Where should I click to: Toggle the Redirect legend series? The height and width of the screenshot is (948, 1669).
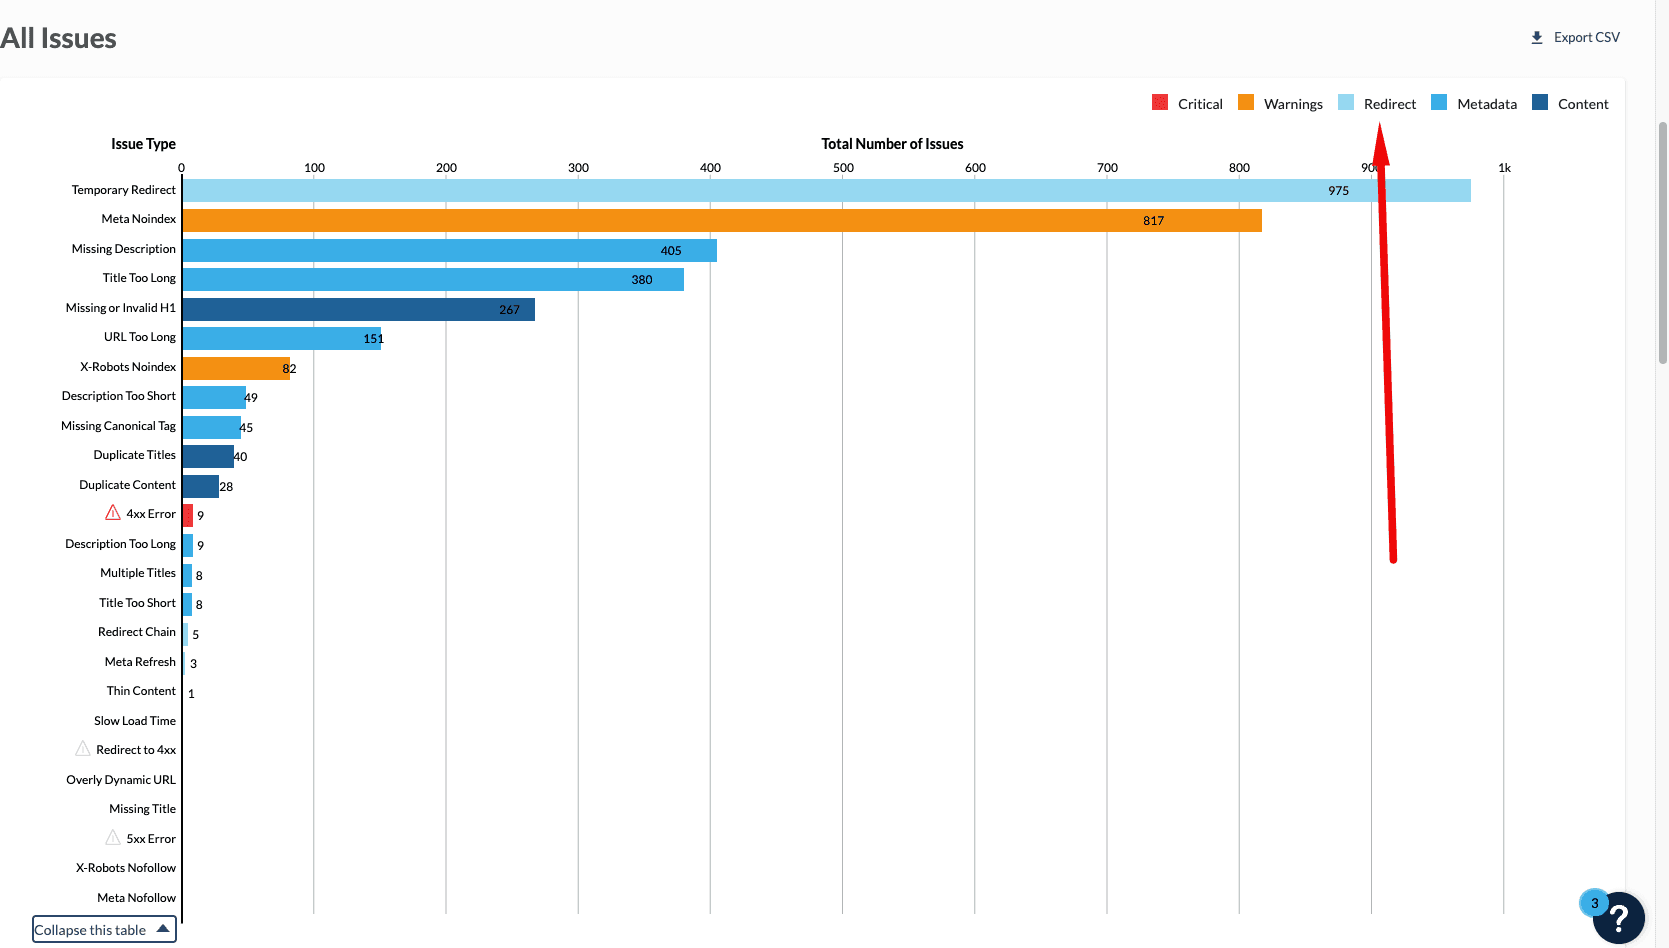tap(1377, 103)
